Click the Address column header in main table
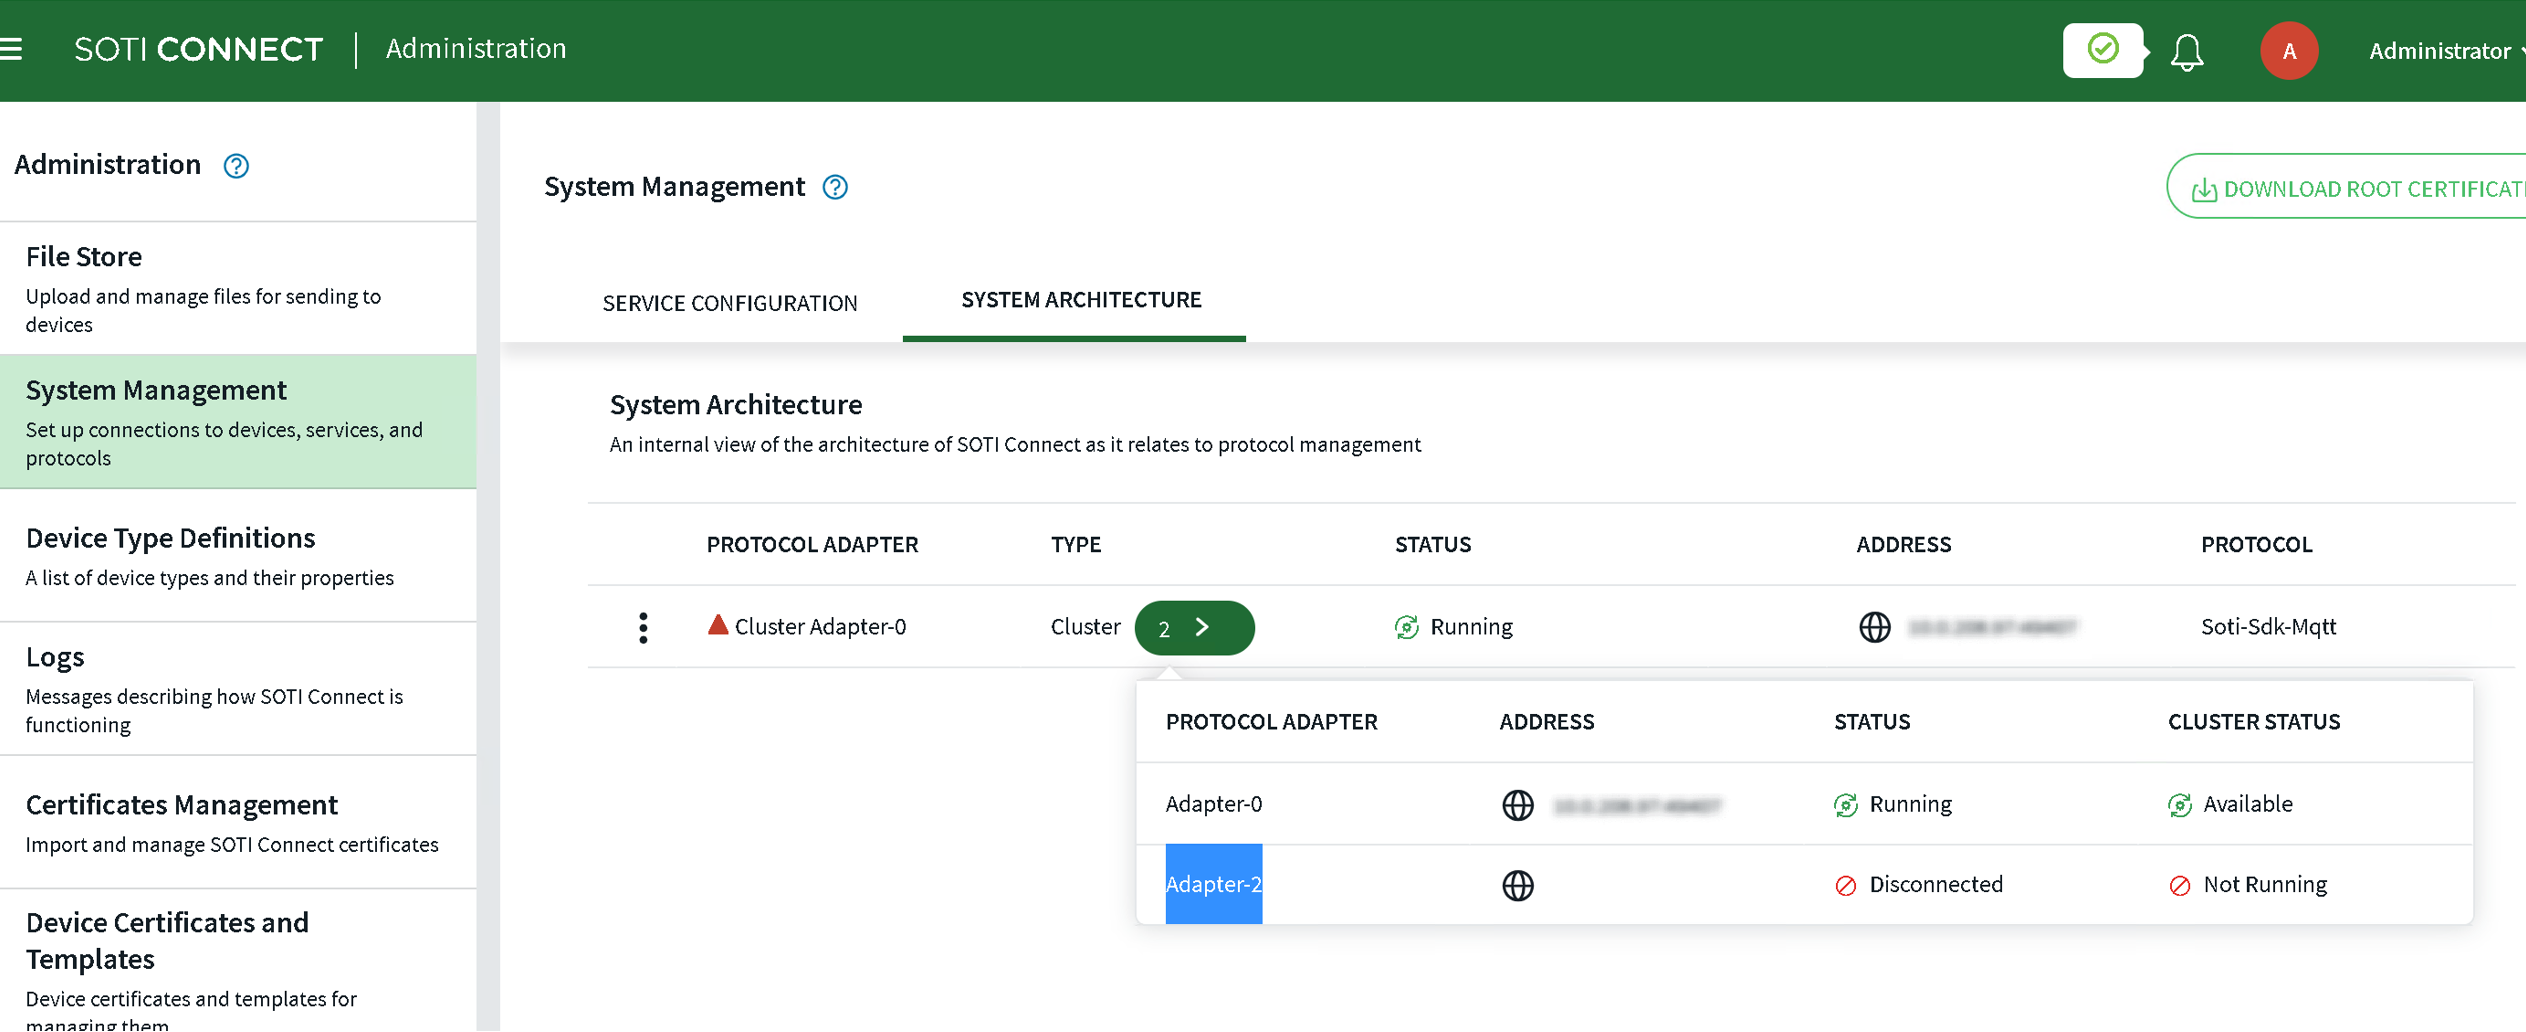This screenshot has width=2526, height=1032. (x=1904, y=545)
